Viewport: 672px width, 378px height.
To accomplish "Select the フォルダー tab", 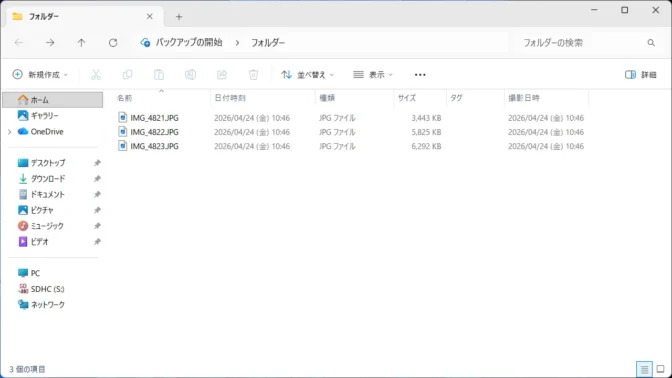I will [84, 16].
